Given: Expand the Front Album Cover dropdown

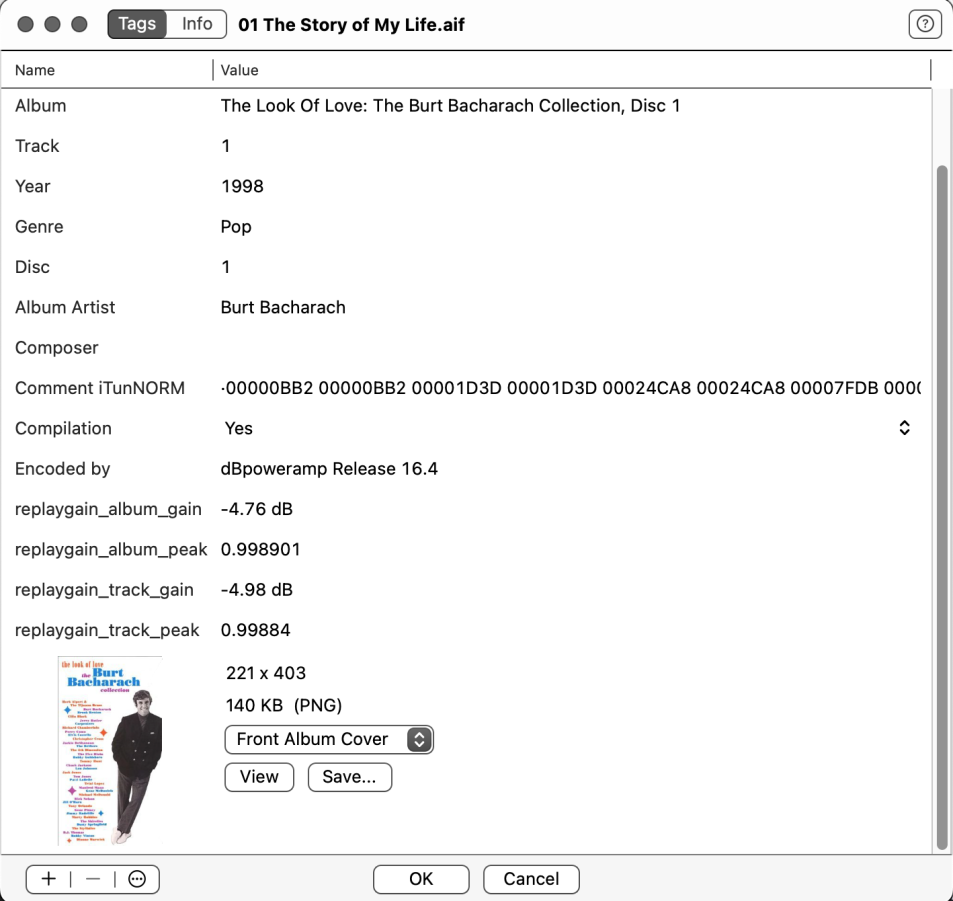Looking at the screenshot, I should pyautogui.click(x=329, y=739).
